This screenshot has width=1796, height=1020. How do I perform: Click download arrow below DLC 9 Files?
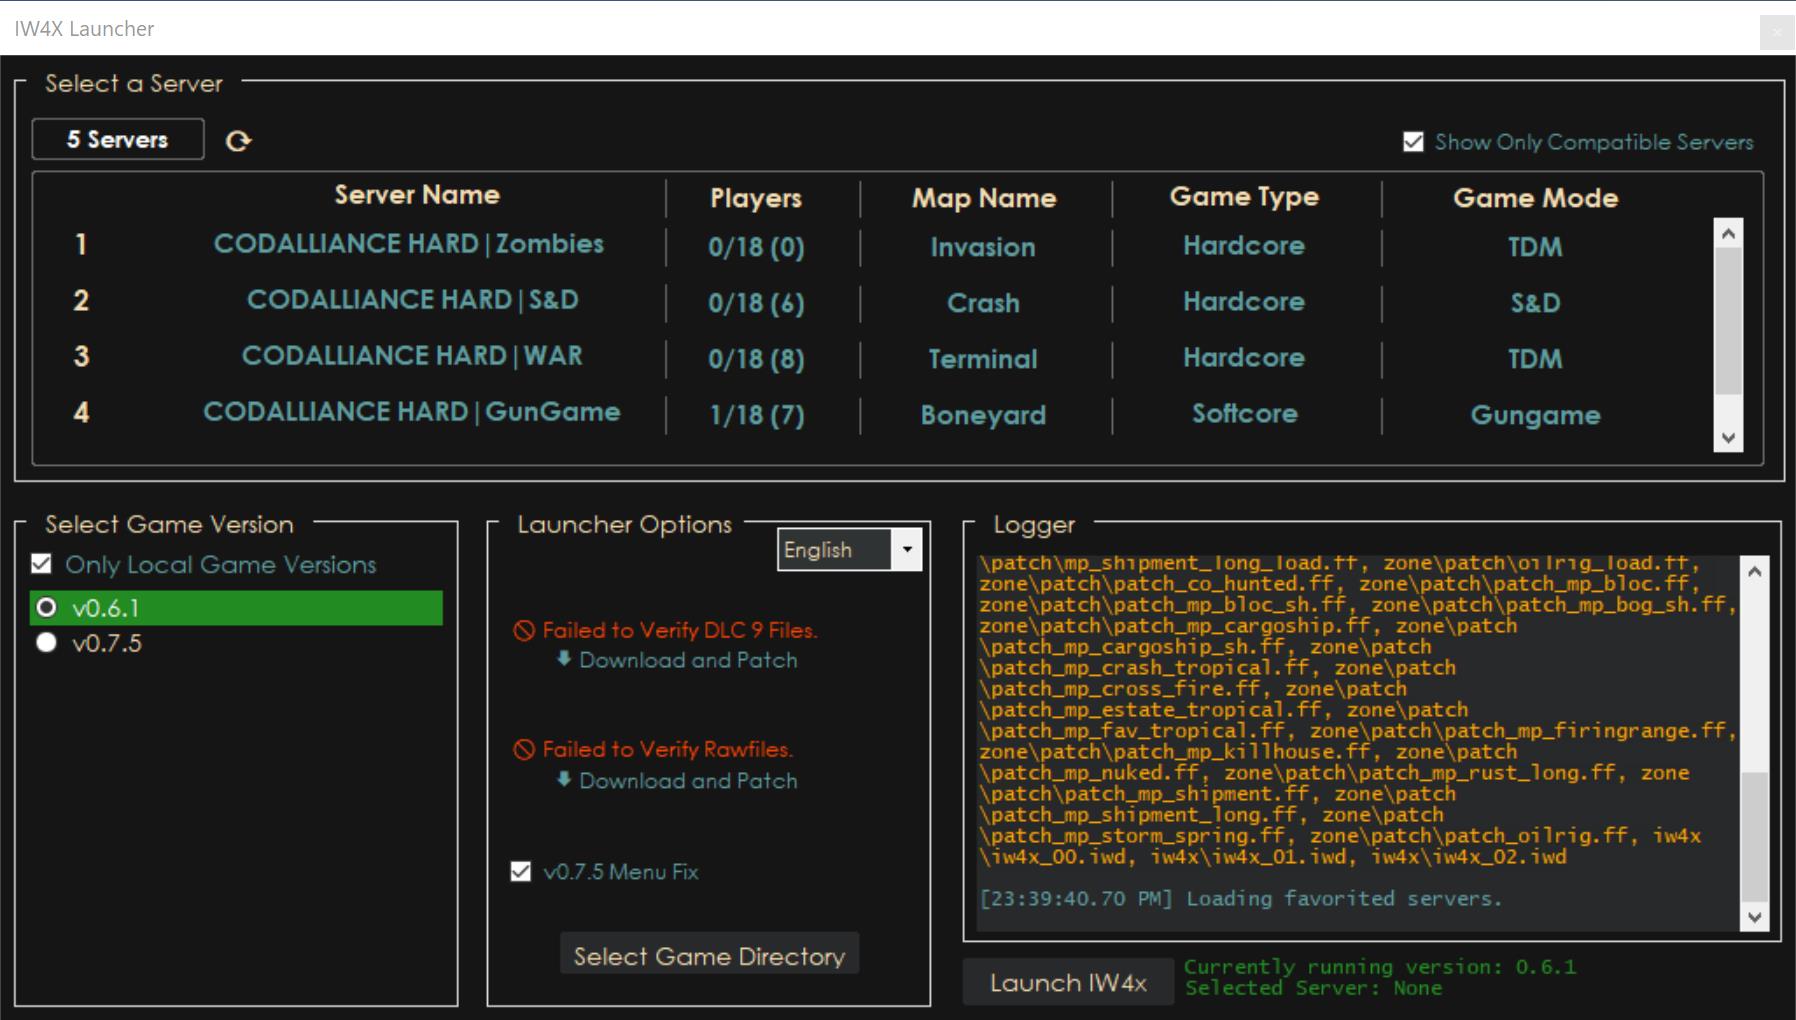(564, 659)
